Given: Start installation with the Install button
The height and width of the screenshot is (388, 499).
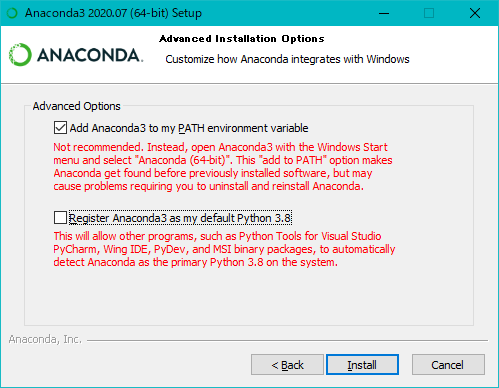Looking at the screenshot, I should (362, 365).
